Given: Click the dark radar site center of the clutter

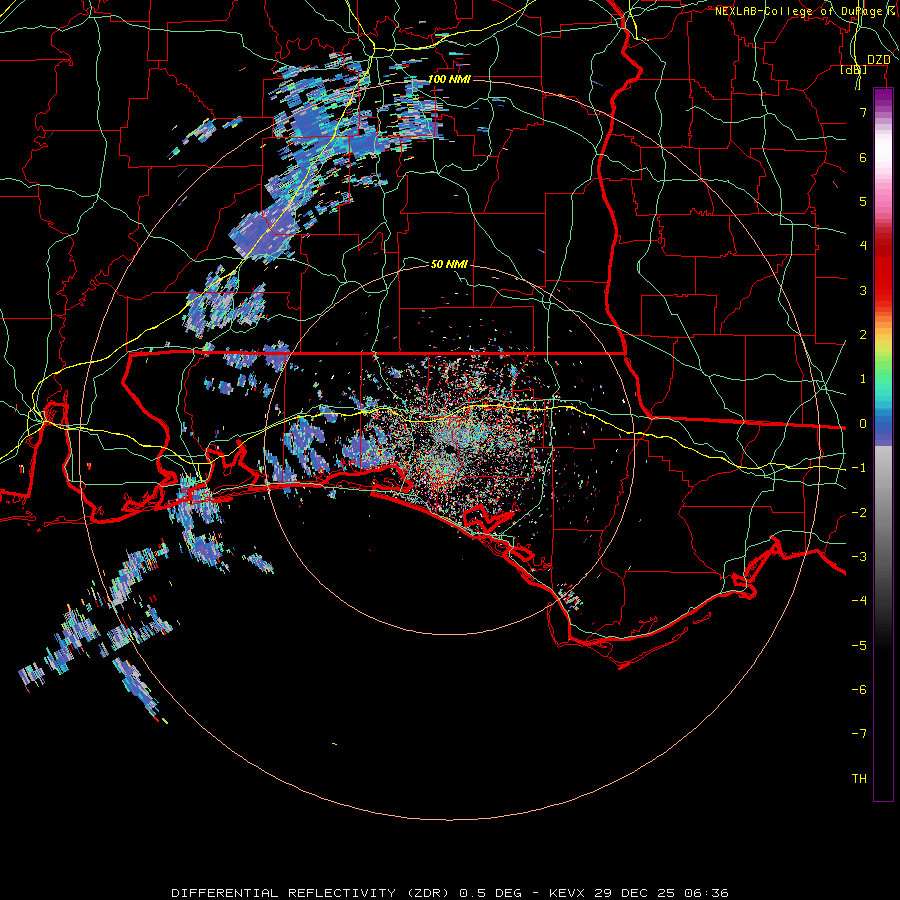Looking at the screenshot, I should point(449,449).
